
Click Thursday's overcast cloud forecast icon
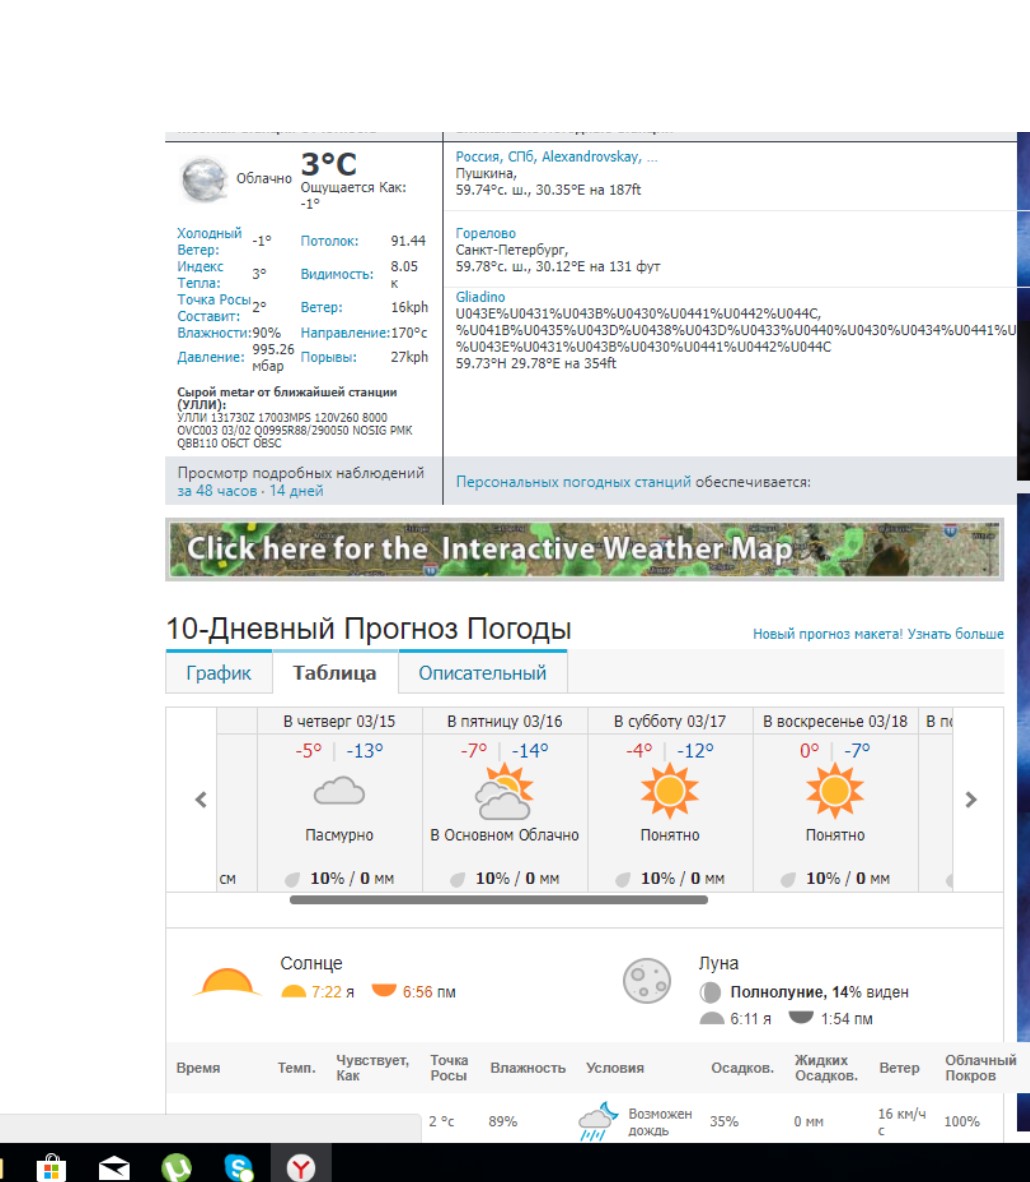(339, 792)
